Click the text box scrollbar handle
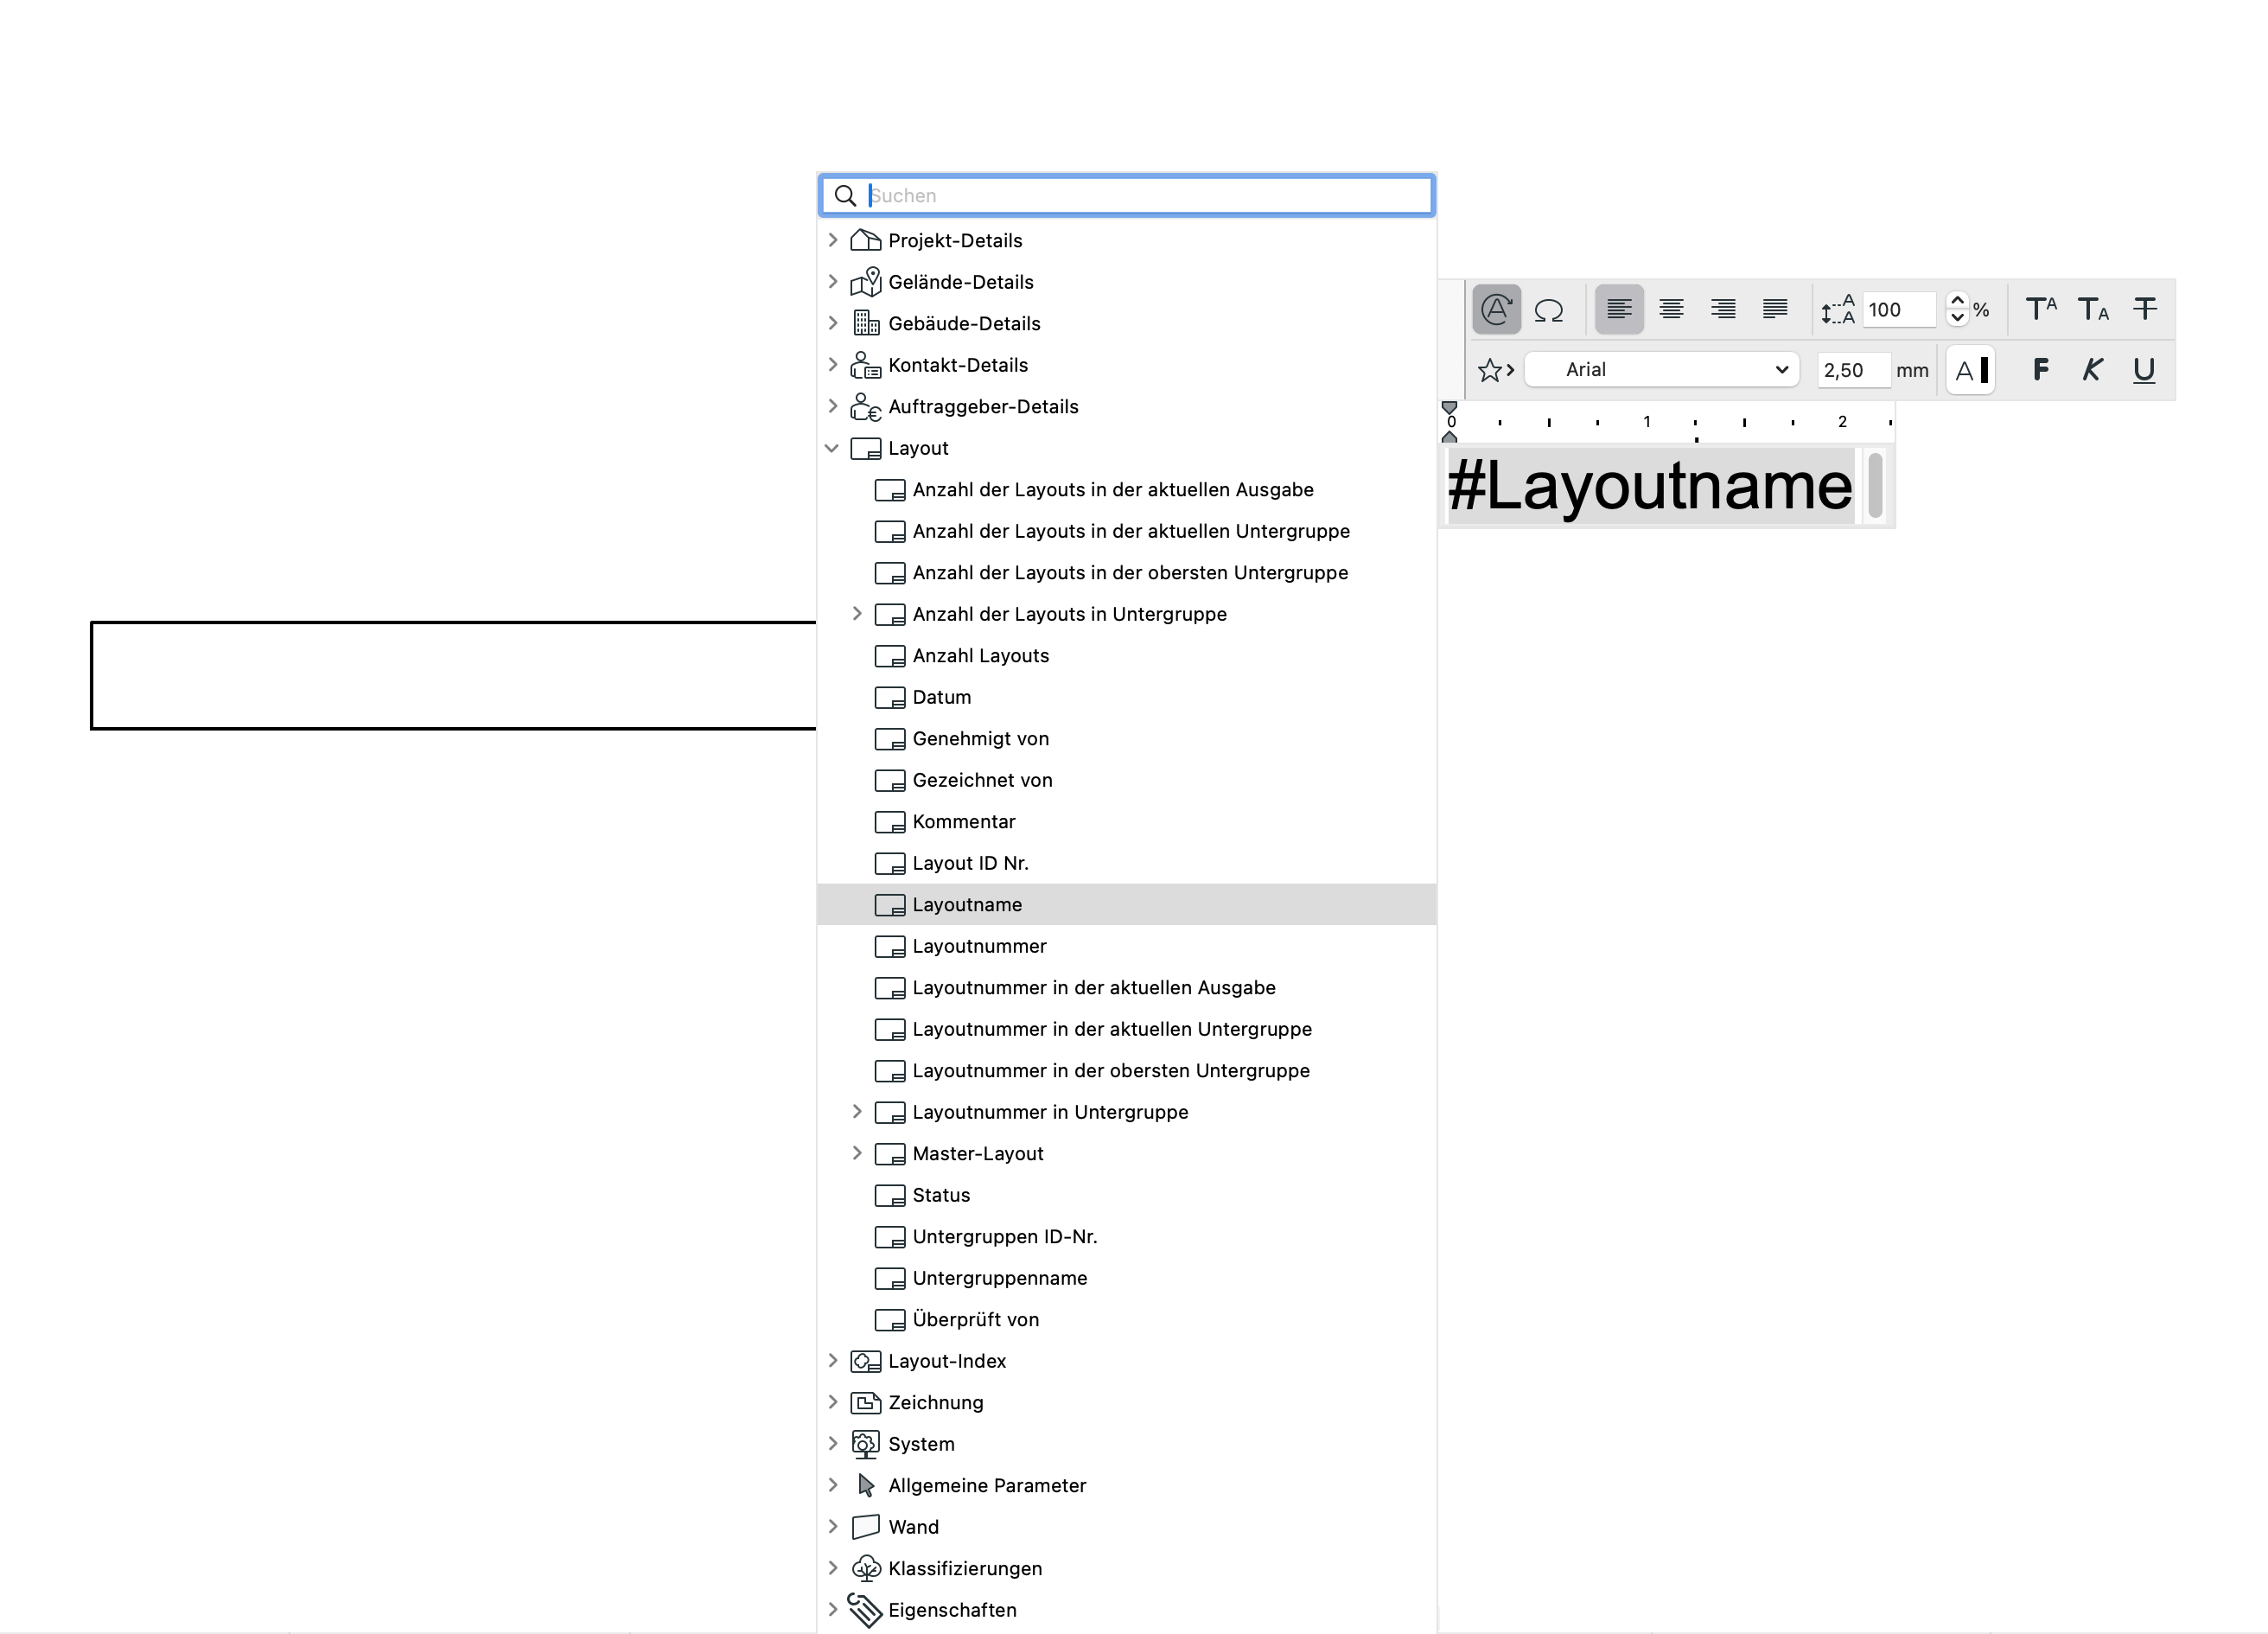This screenshot has height=1634, width=2268. (1876, 485)
